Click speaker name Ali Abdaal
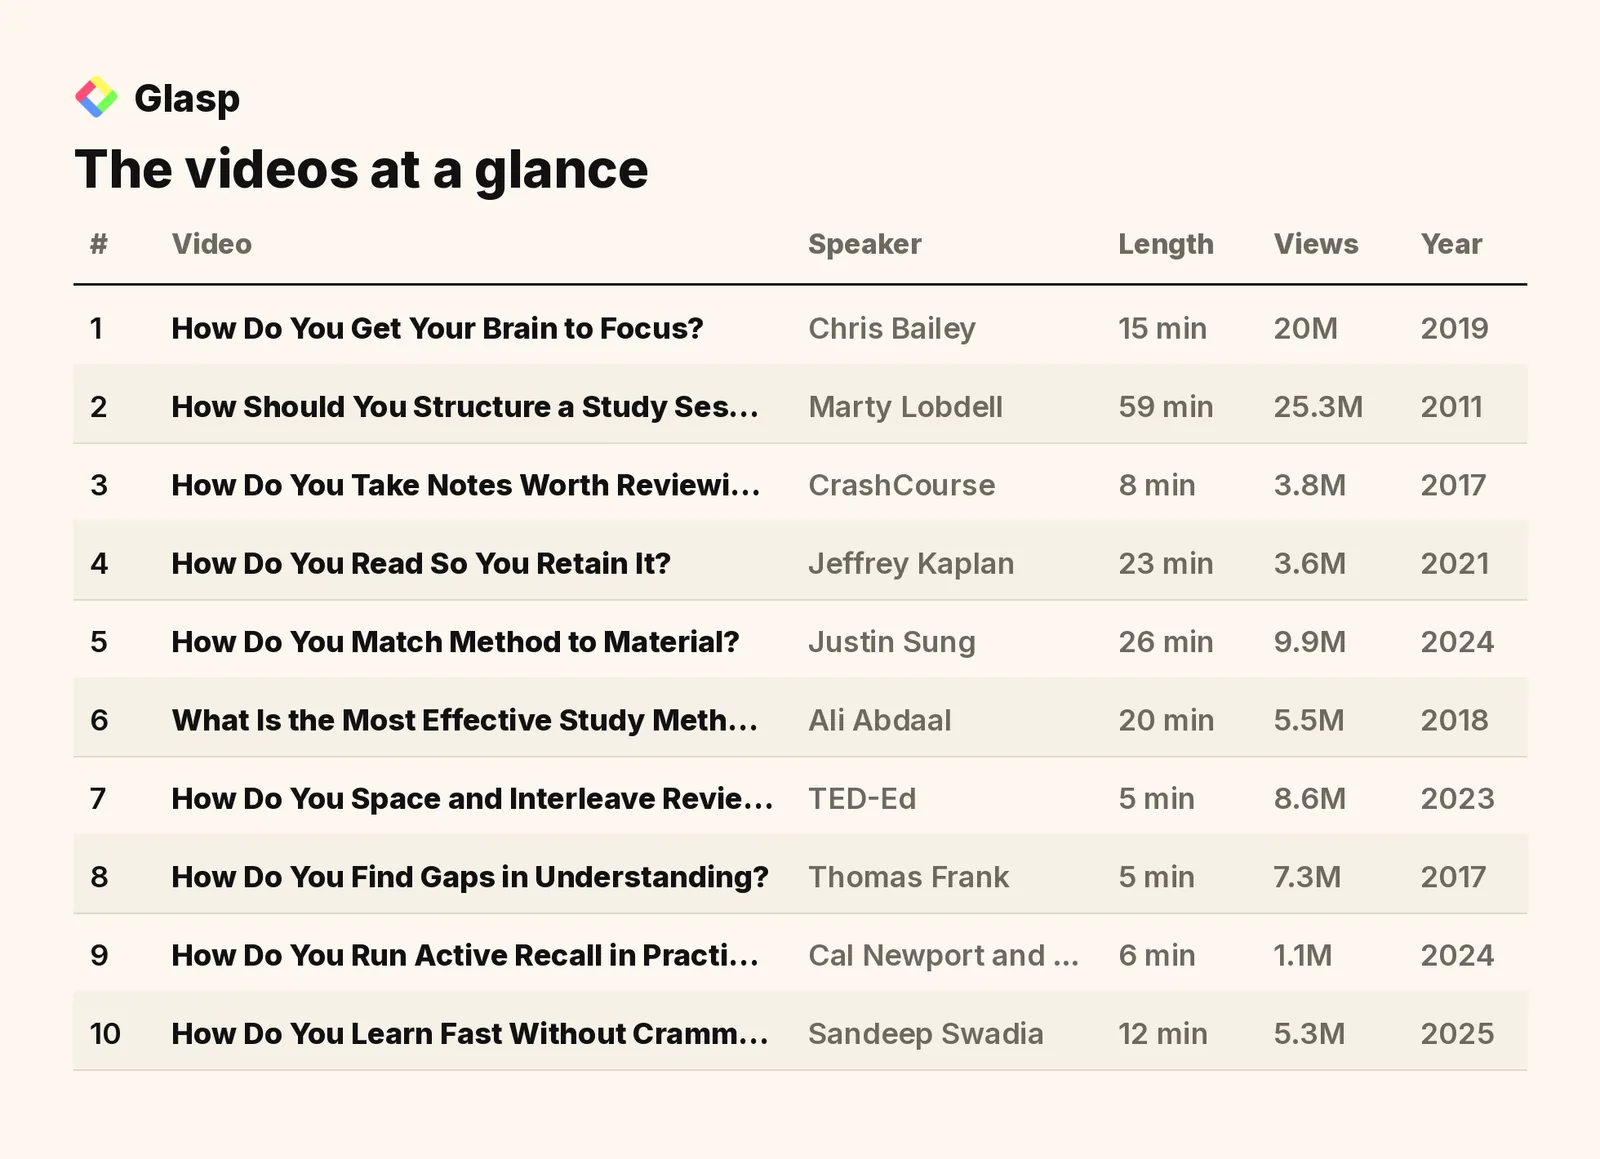This screenshot has width=1600, height=1159. coord(880,720)
